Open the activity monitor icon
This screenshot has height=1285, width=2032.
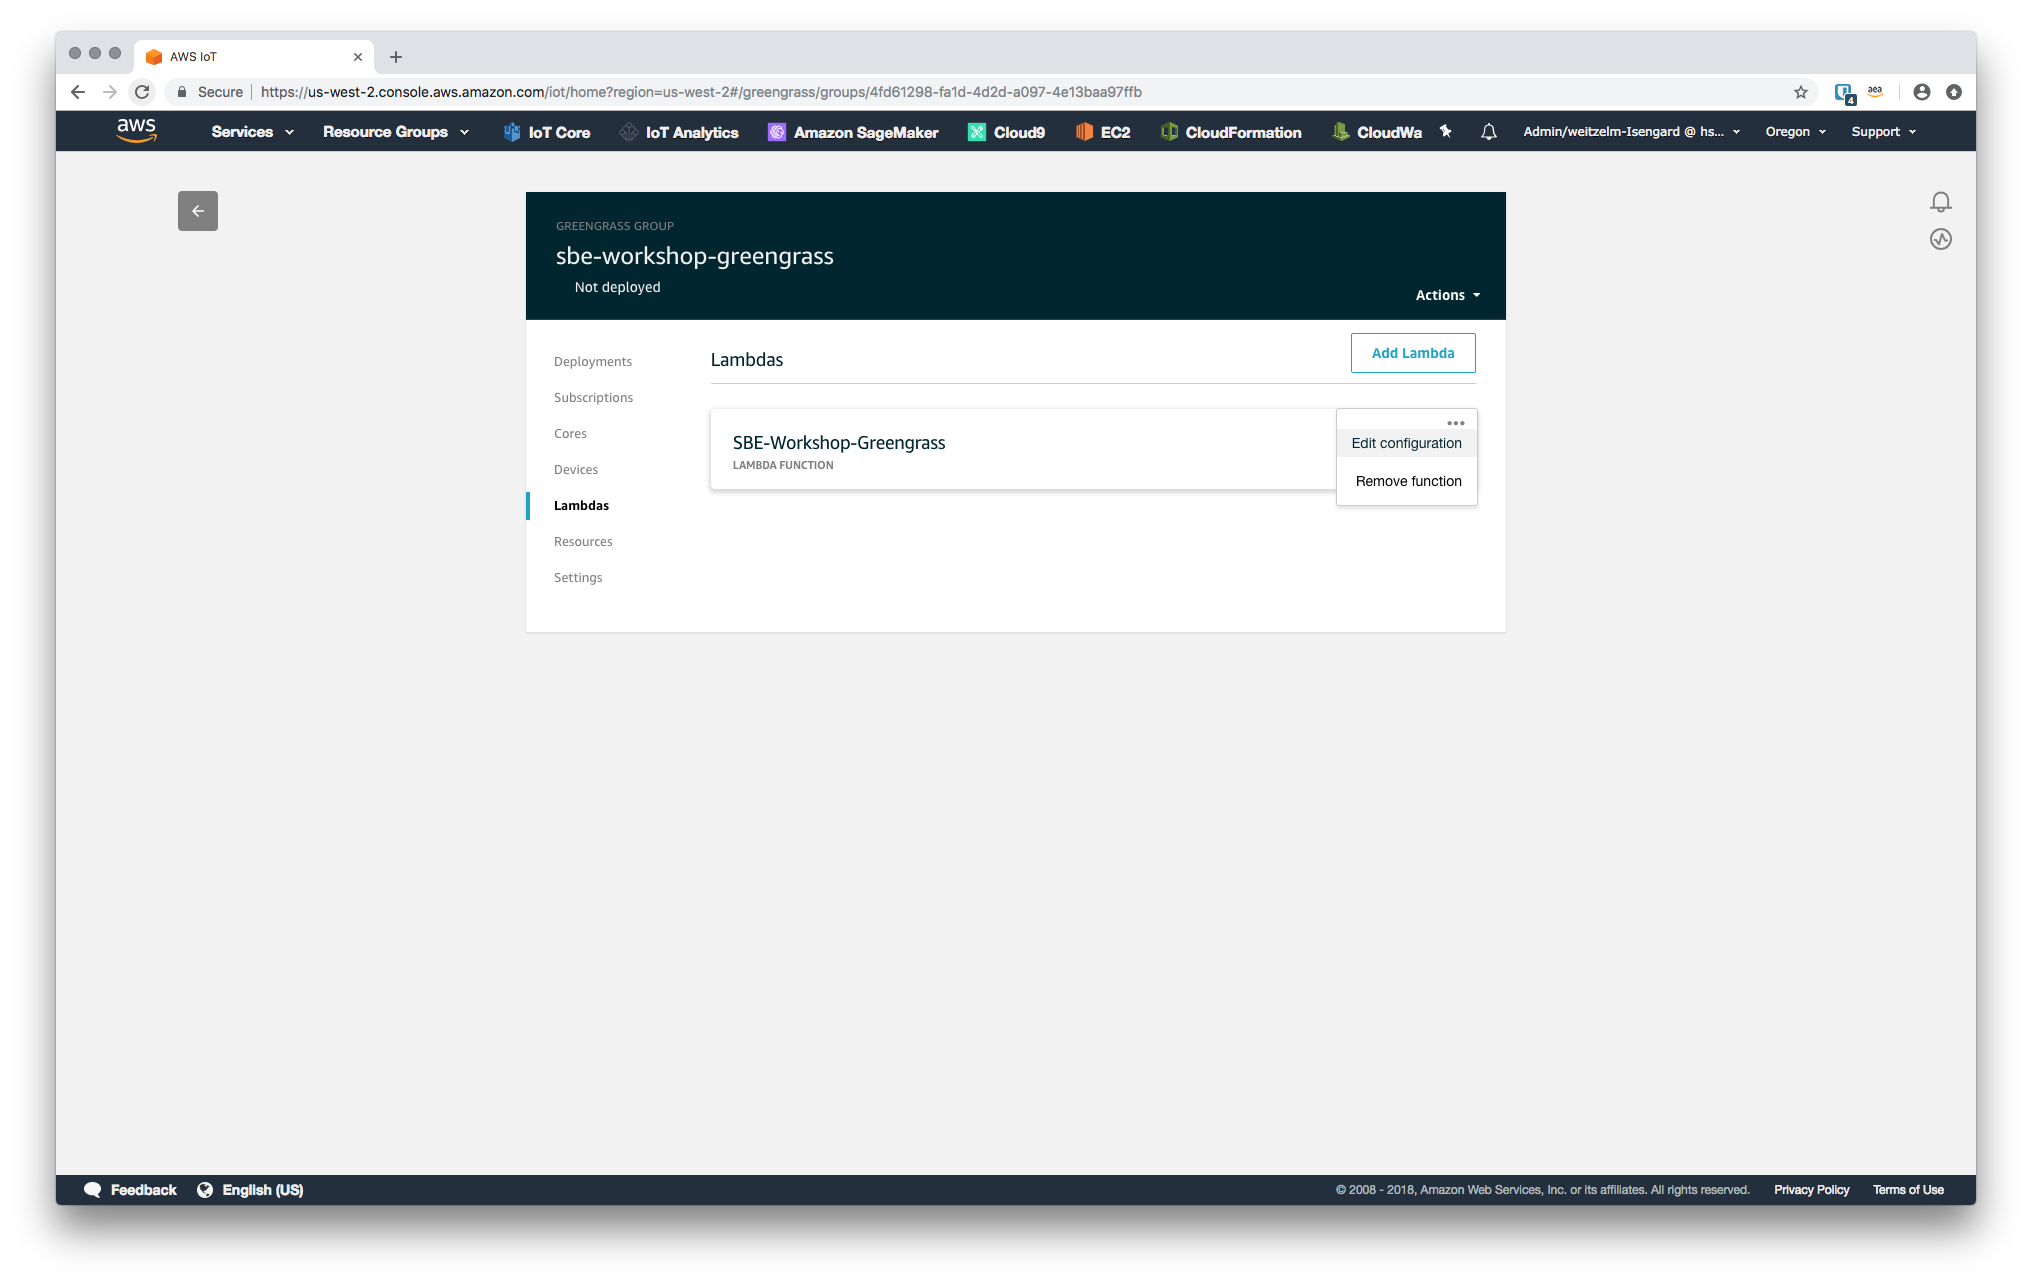[1941, 239]
